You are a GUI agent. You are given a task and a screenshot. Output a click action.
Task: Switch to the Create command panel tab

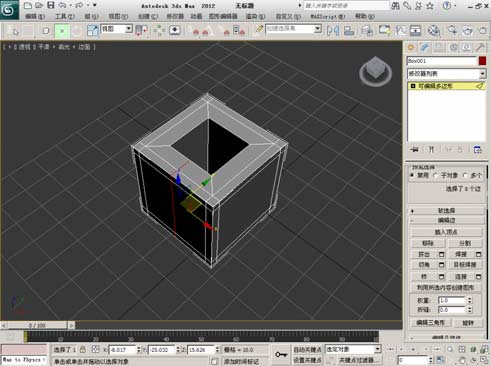point(411,47)
